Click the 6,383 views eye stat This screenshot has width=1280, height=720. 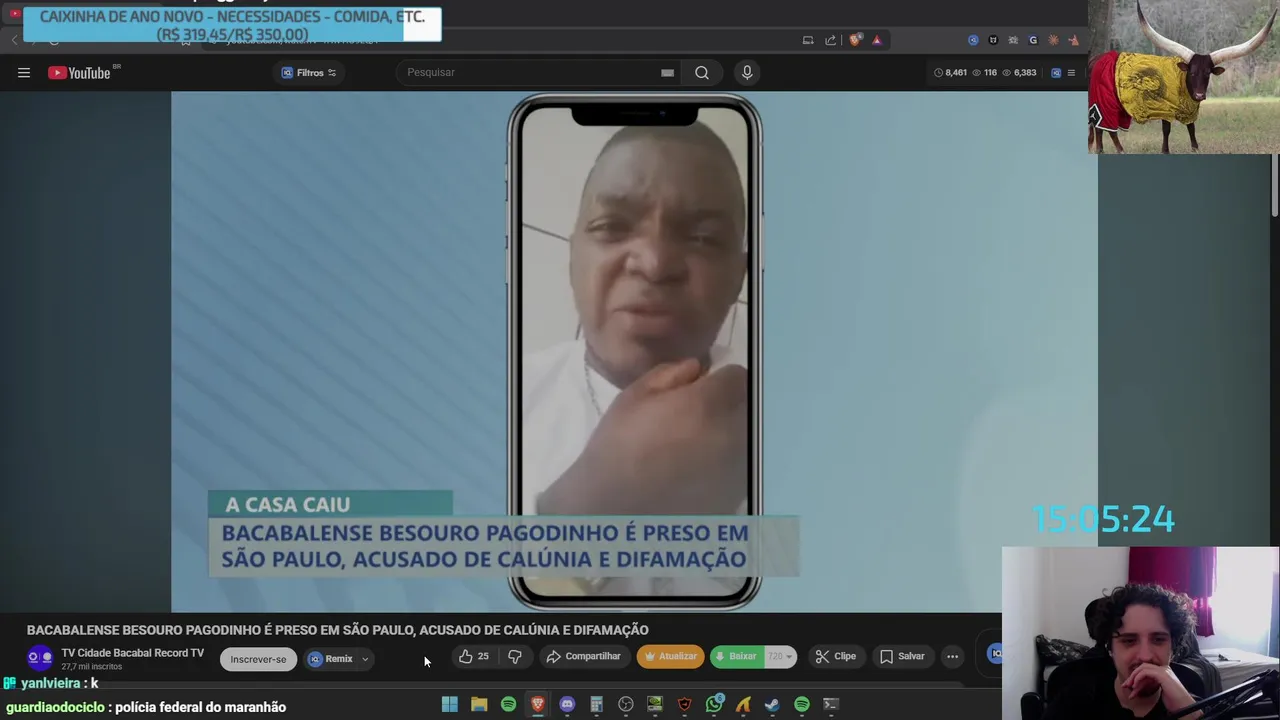[1019, 72]
